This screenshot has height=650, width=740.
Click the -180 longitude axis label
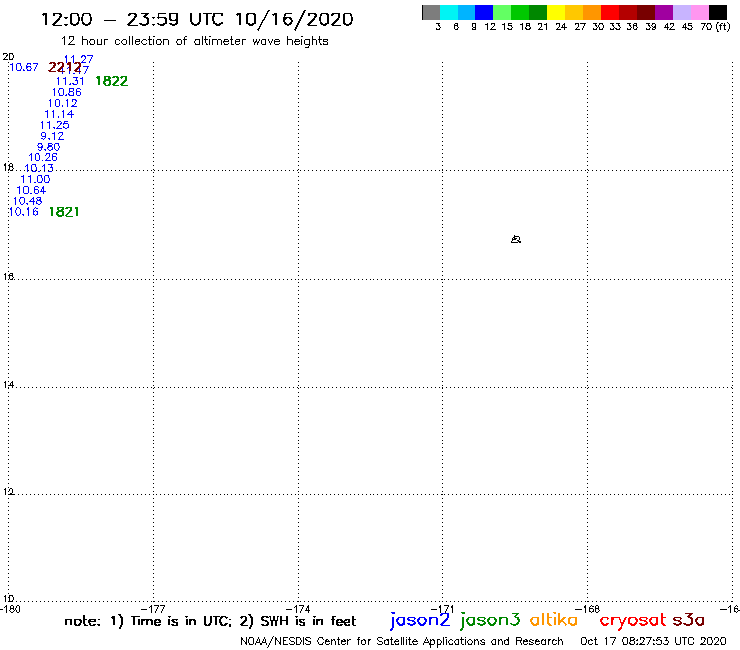tap(10, 609)
